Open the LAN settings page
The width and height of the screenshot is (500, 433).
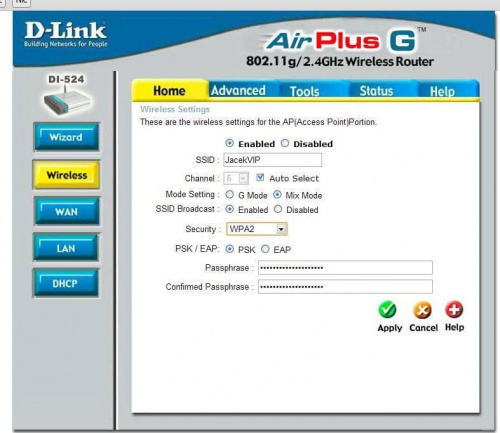(x=66, y=247)
